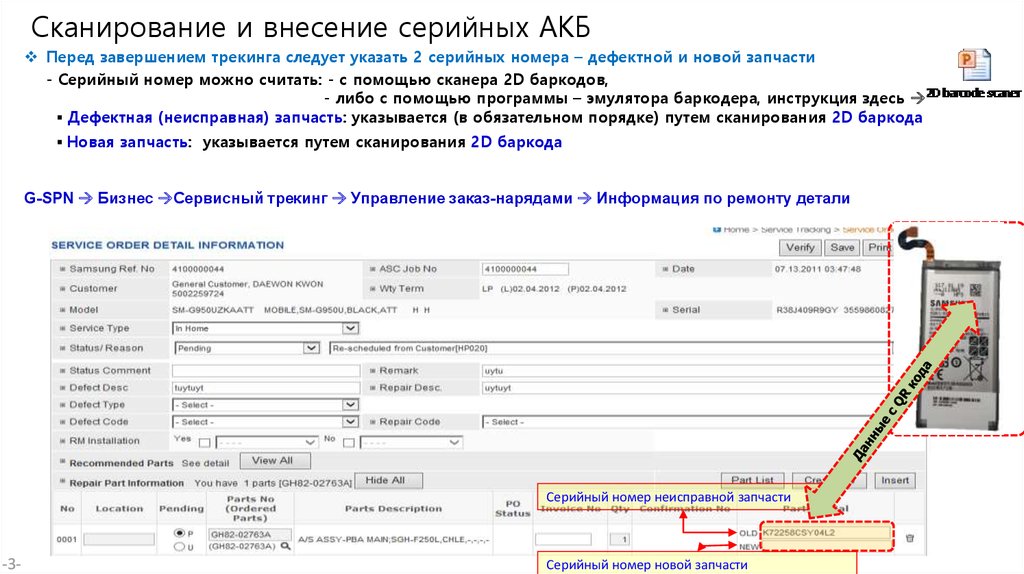Select the P pending radio button

coord(180,533)
